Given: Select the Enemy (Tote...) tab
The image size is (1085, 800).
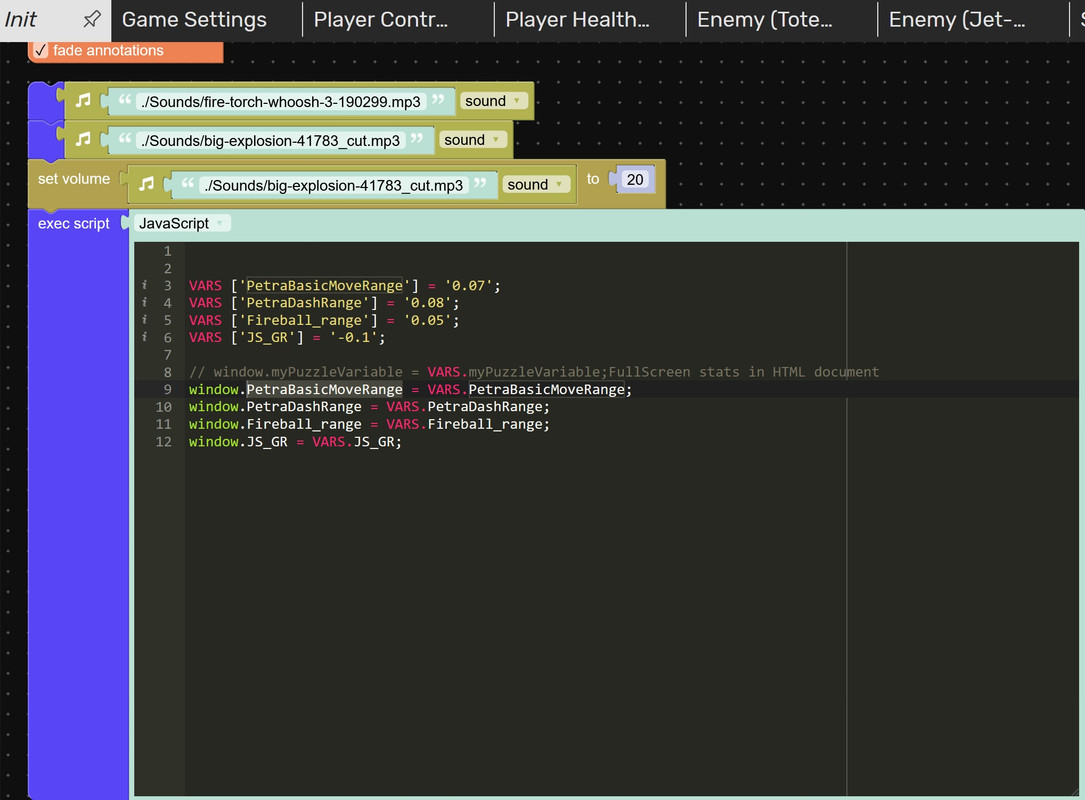Looking at the screenshot, I should tap(765, 20).
